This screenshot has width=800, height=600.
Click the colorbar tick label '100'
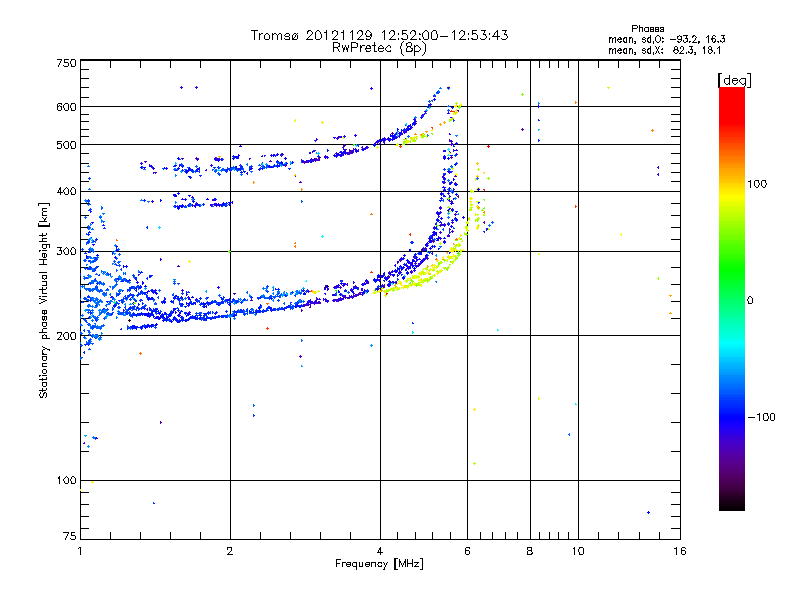(x=757, y=184)
